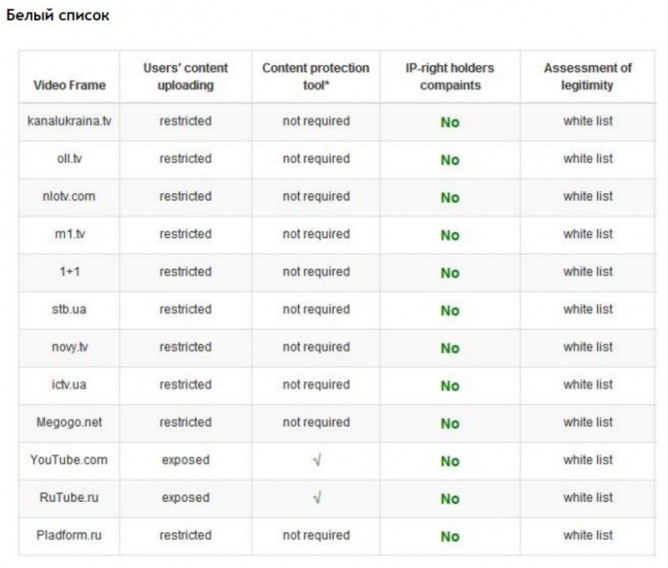Click the checkmark in the RuTube.ru row

pyautogui.click(x=316, y=498)
